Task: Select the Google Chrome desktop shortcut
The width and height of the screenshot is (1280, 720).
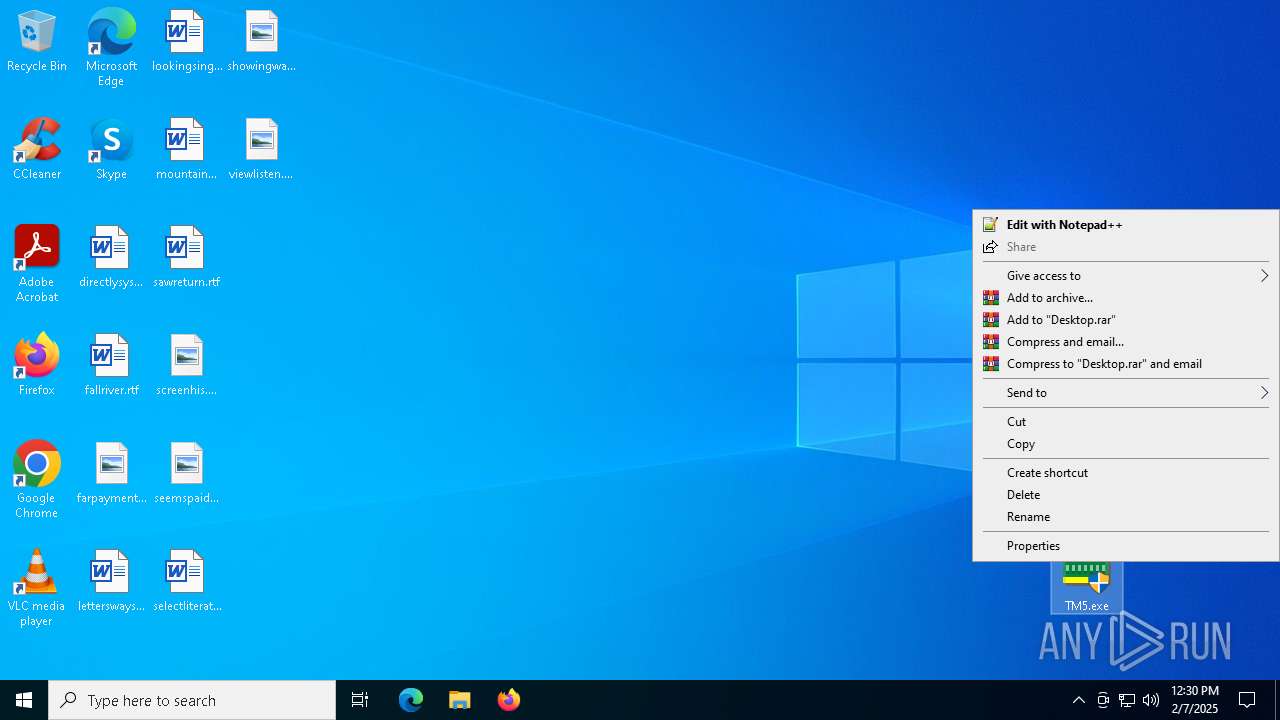Action: [x=37, y=480]
